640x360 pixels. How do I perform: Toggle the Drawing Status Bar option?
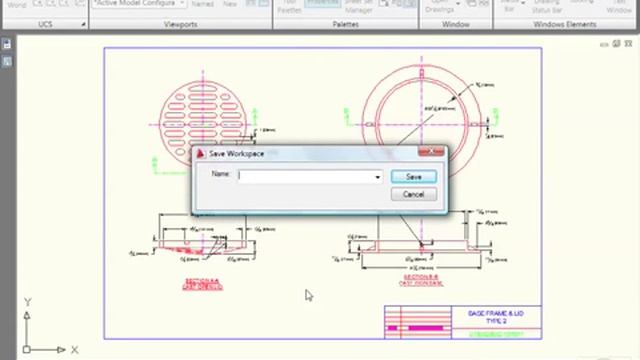[547, 6]
